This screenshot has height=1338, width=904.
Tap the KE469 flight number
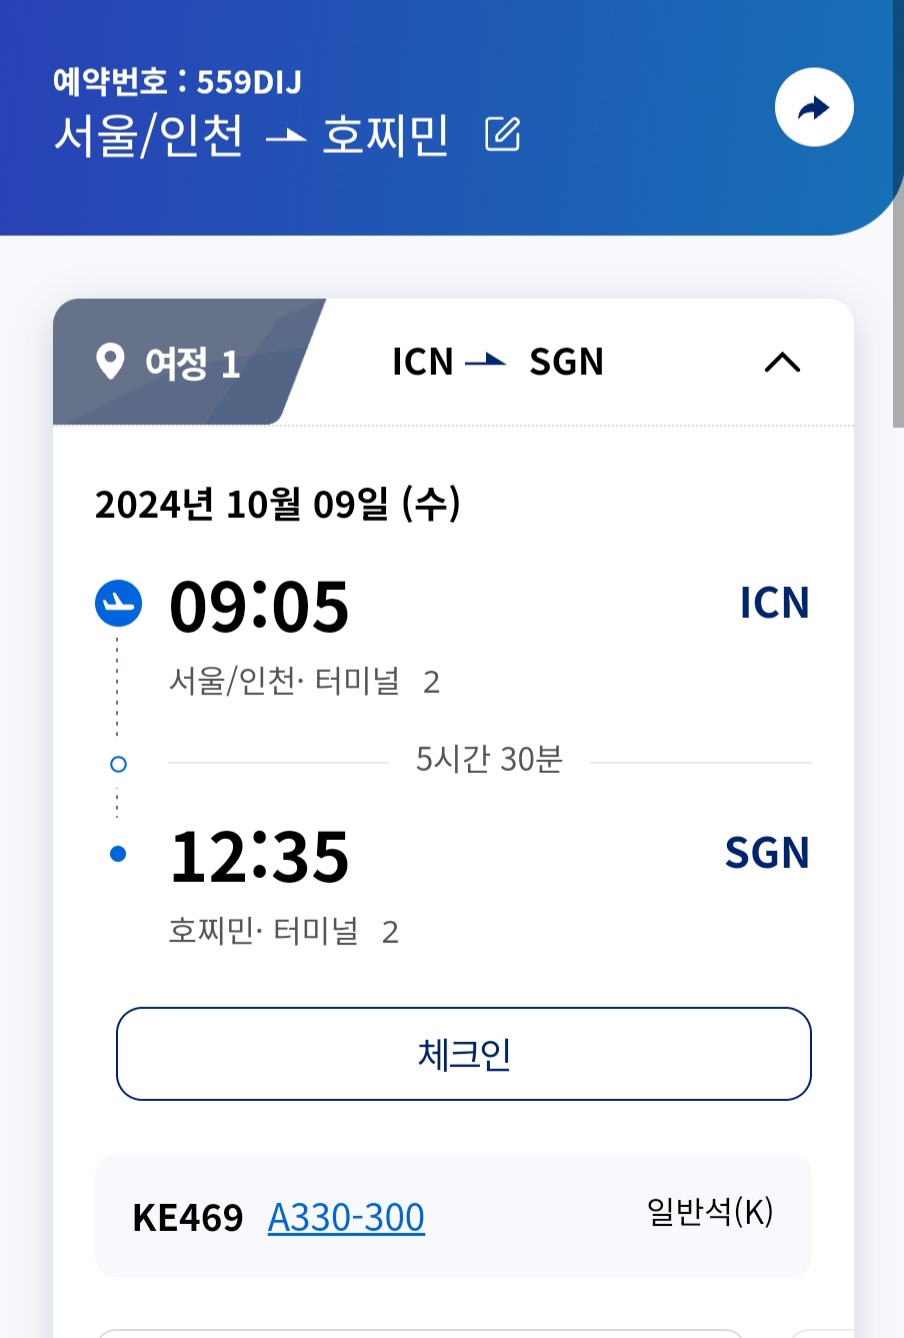[x=188, y=1218]
